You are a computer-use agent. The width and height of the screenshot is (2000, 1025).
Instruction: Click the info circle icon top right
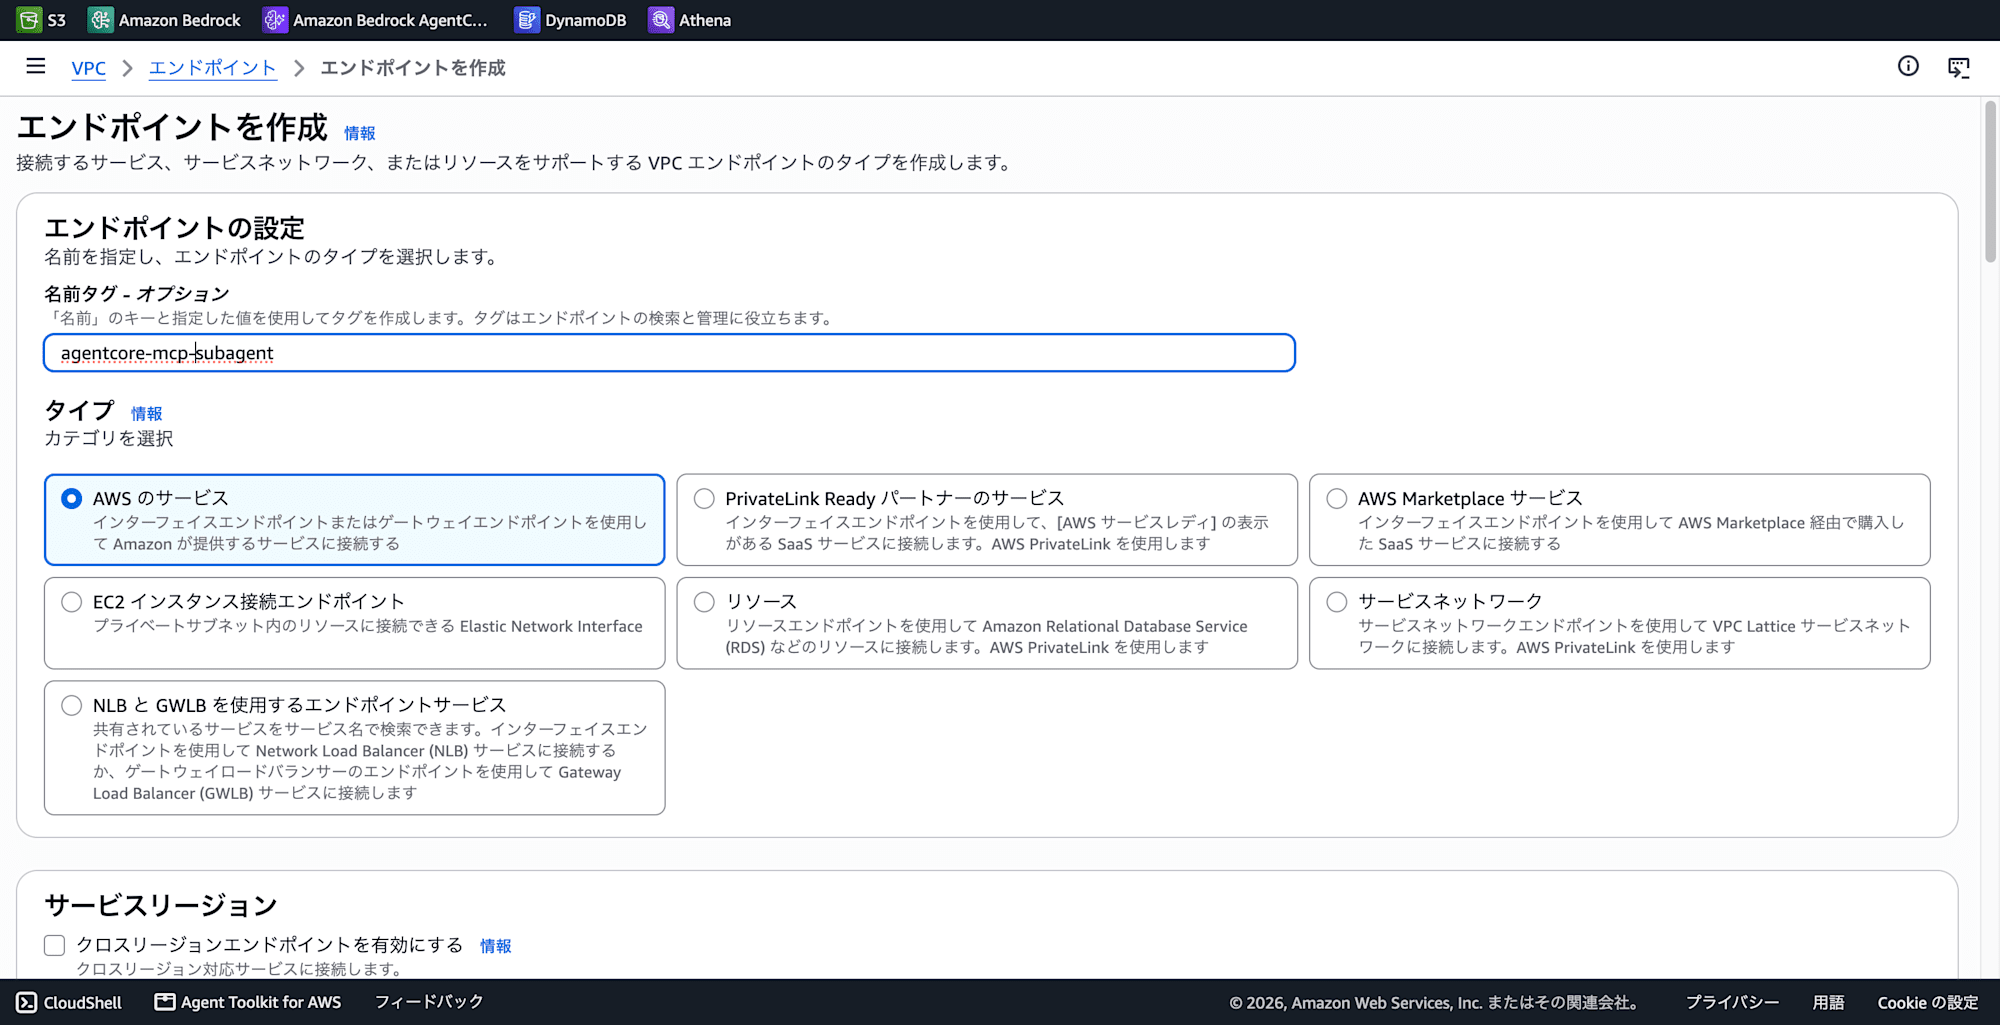(x=1908, y=66)
